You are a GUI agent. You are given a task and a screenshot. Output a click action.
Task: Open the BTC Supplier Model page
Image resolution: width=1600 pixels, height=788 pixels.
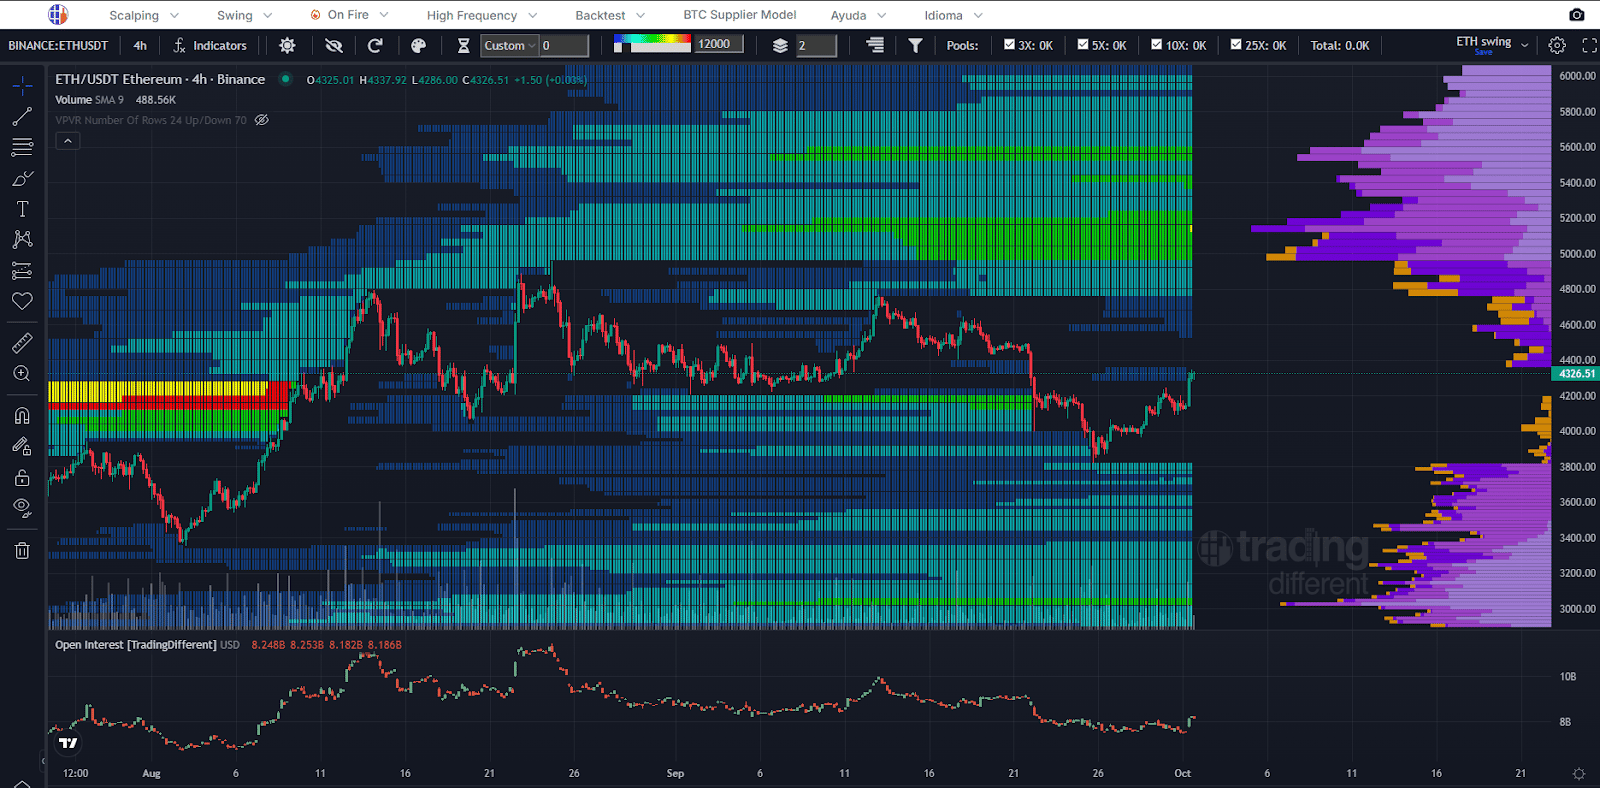tap(740, 15)
